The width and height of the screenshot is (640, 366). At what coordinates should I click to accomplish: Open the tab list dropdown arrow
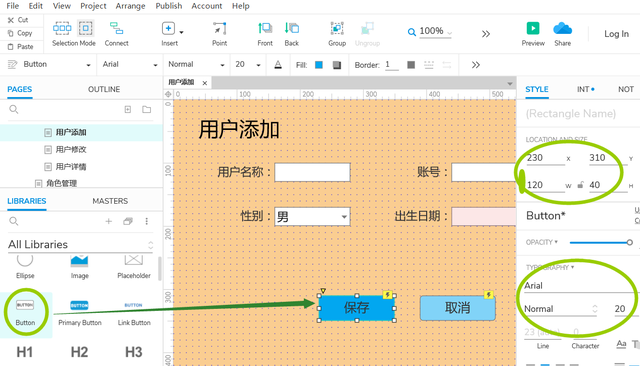(x=509, y=84)
